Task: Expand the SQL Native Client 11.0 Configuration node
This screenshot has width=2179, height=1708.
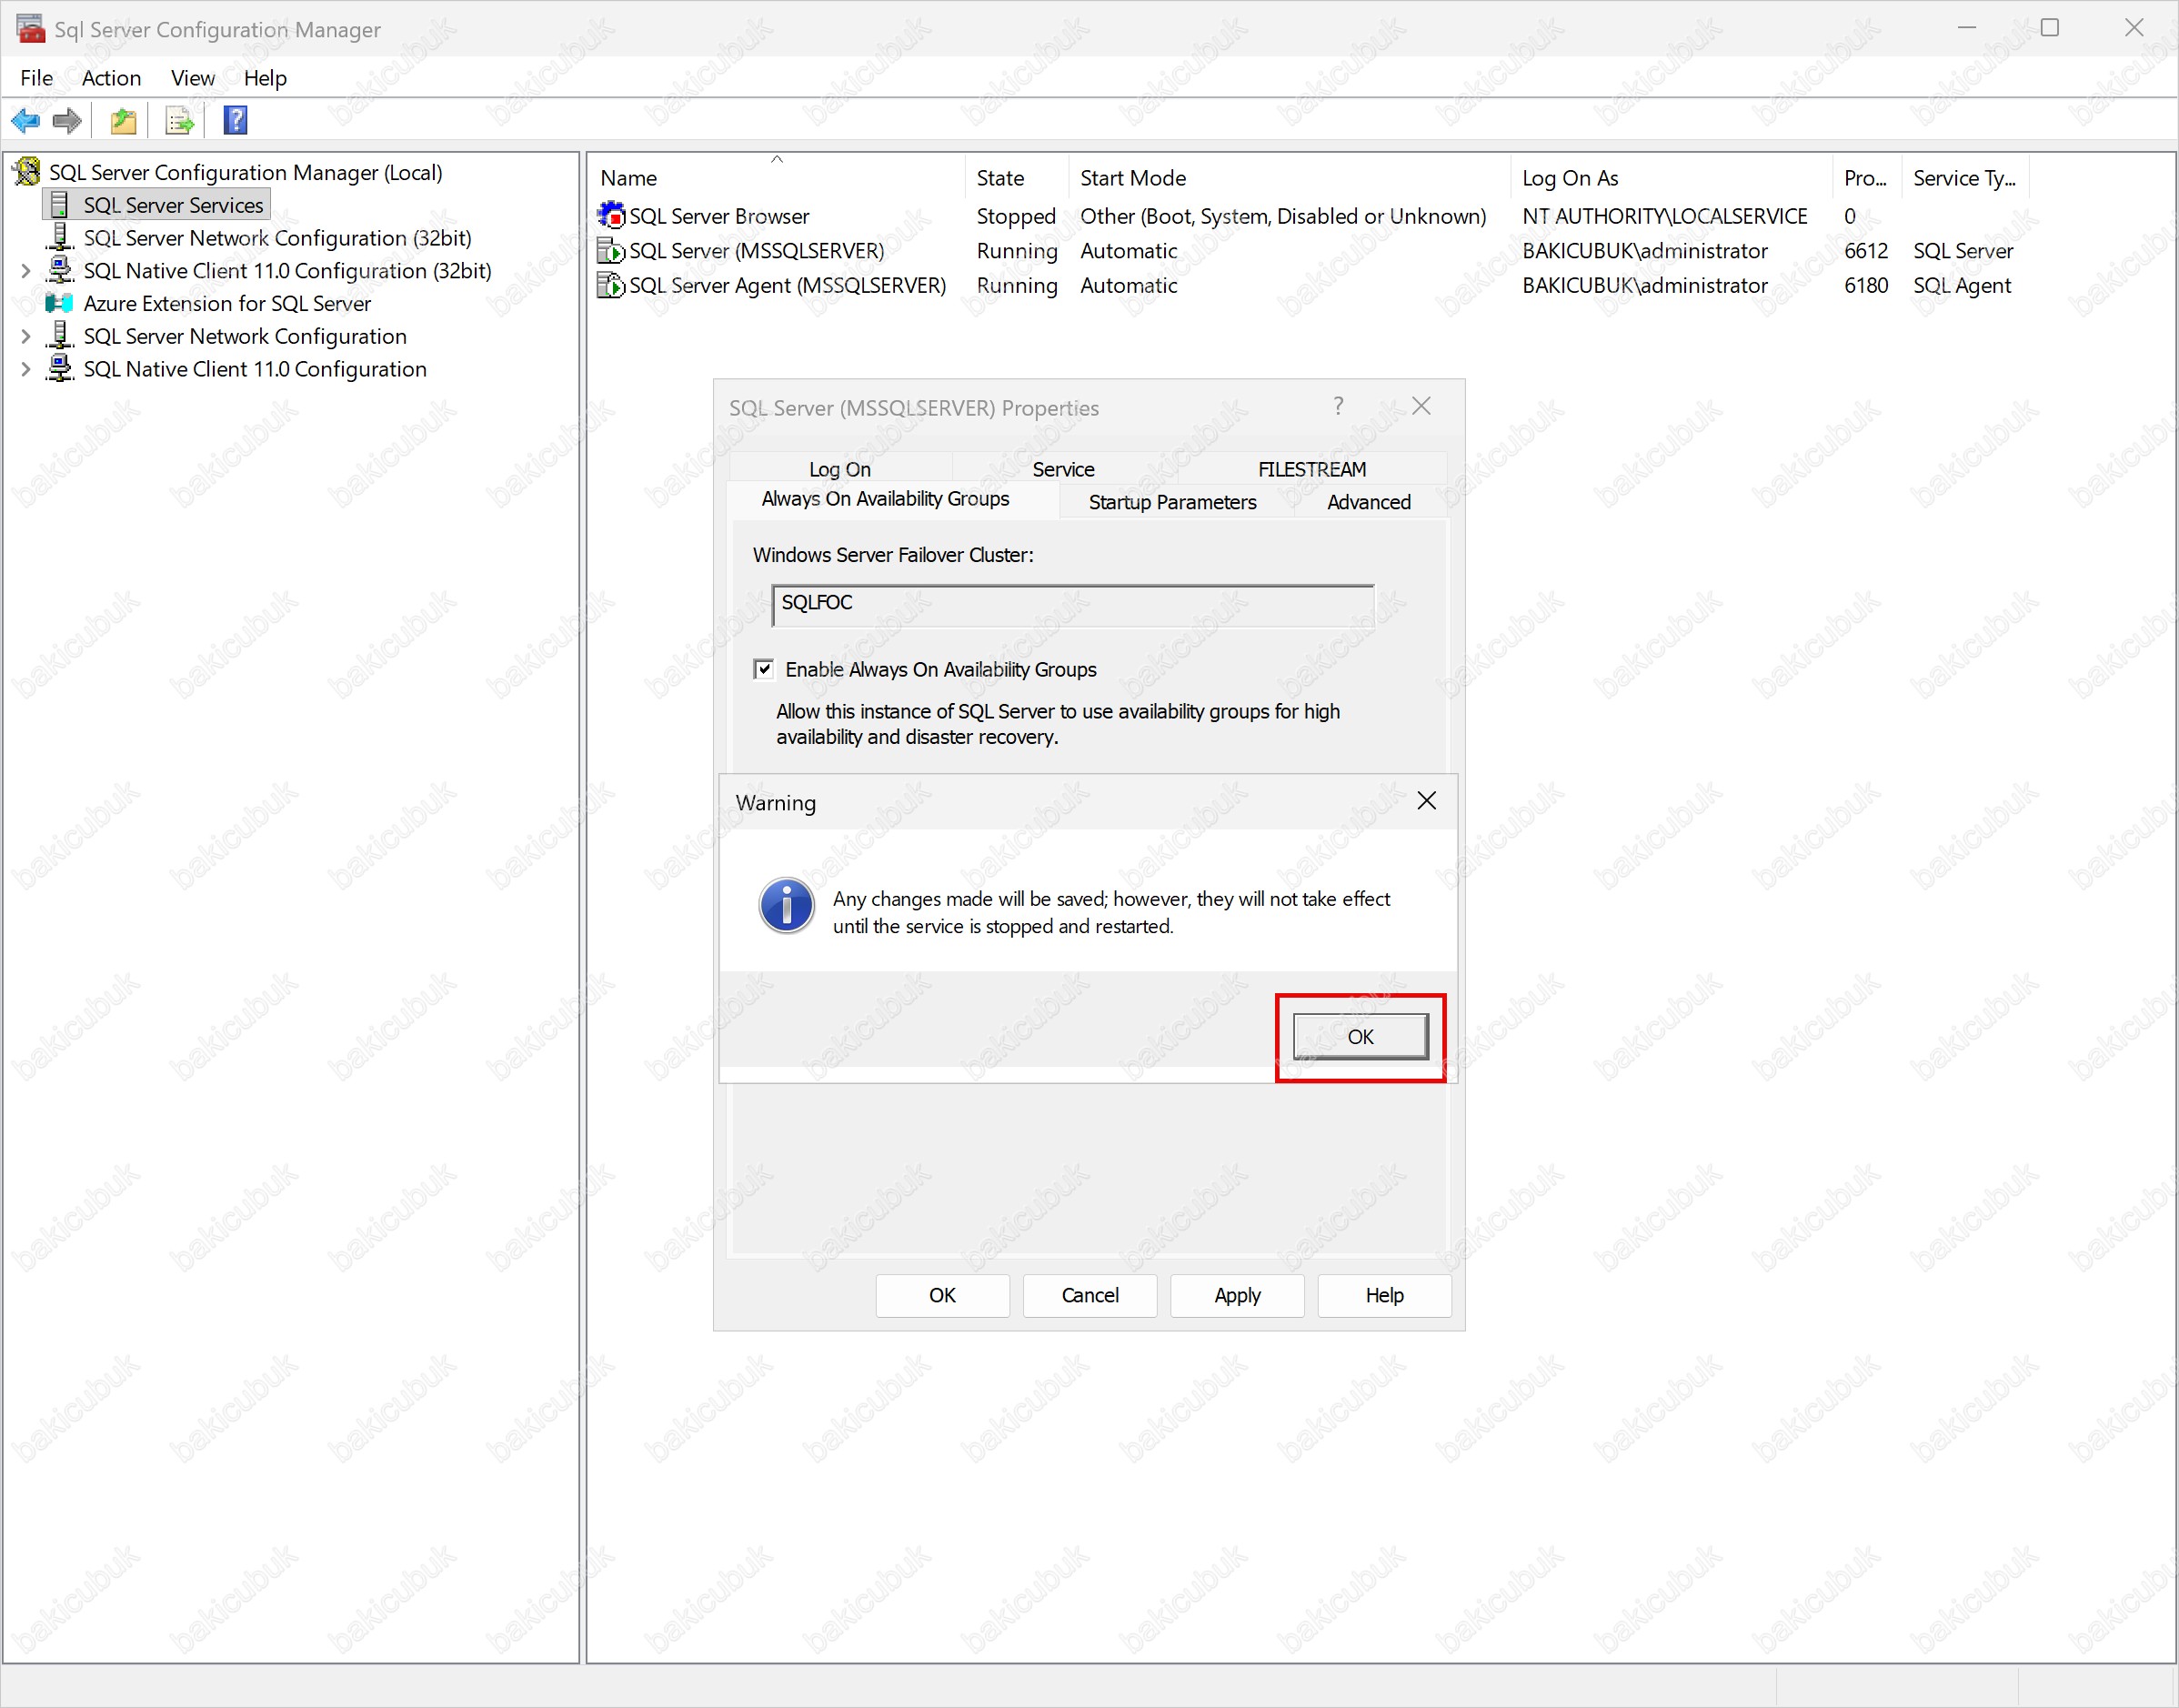Action: (26, 369)
